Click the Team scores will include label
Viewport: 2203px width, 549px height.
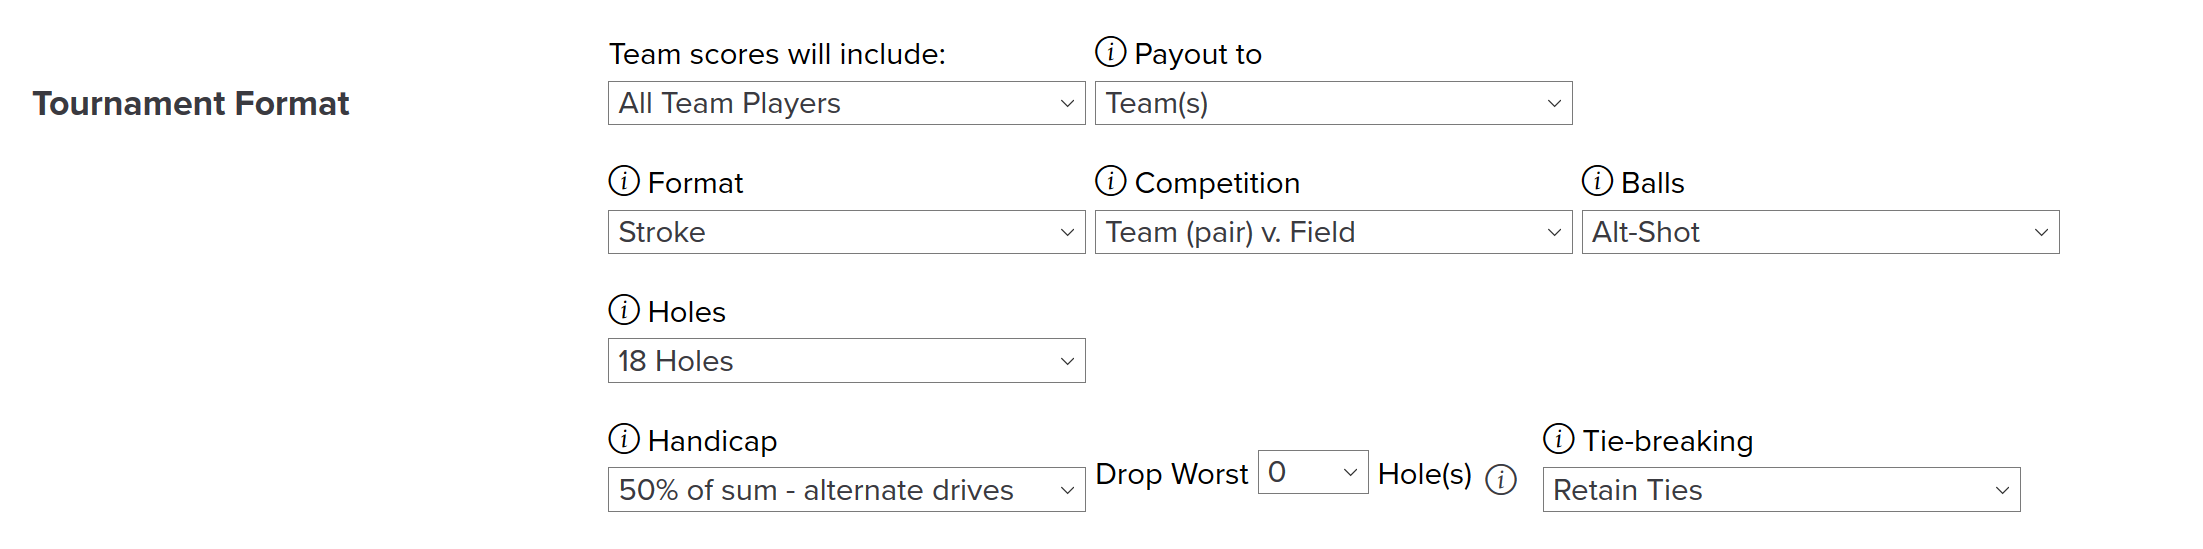(x=777, y=54)
